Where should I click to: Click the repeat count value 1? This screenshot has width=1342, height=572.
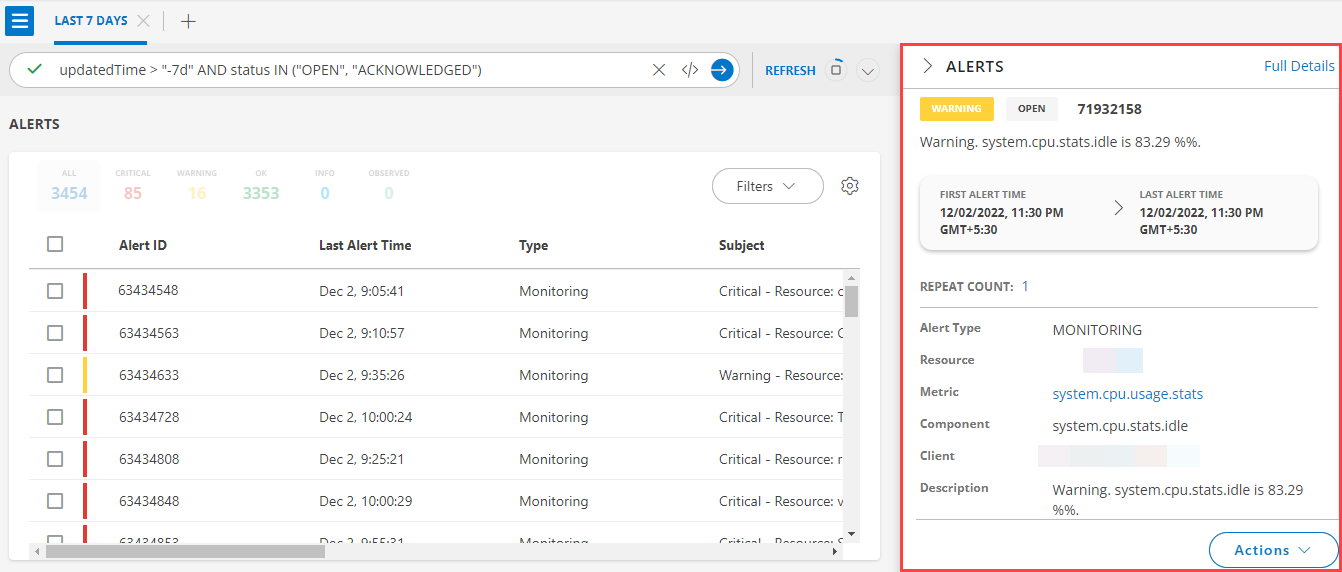point(1025,286)
